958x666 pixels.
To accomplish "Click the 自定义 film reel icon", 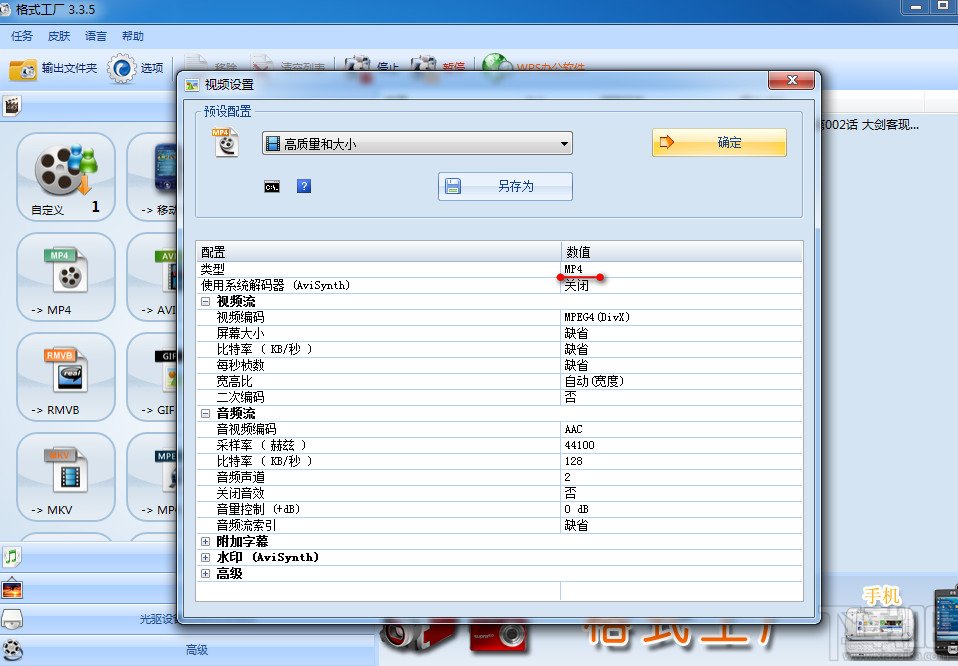I will pyautogui.click(x=66, y=170).
